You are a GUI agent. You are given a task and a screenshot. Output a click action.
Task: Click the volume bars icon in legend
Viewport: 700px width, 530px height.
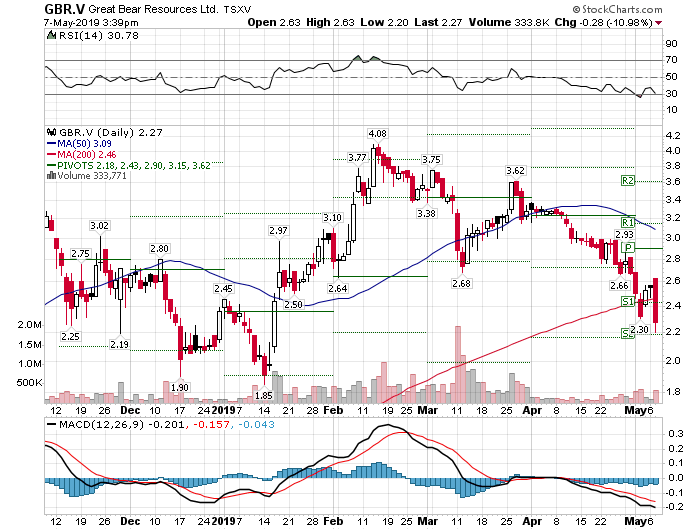tap(51, 175)
